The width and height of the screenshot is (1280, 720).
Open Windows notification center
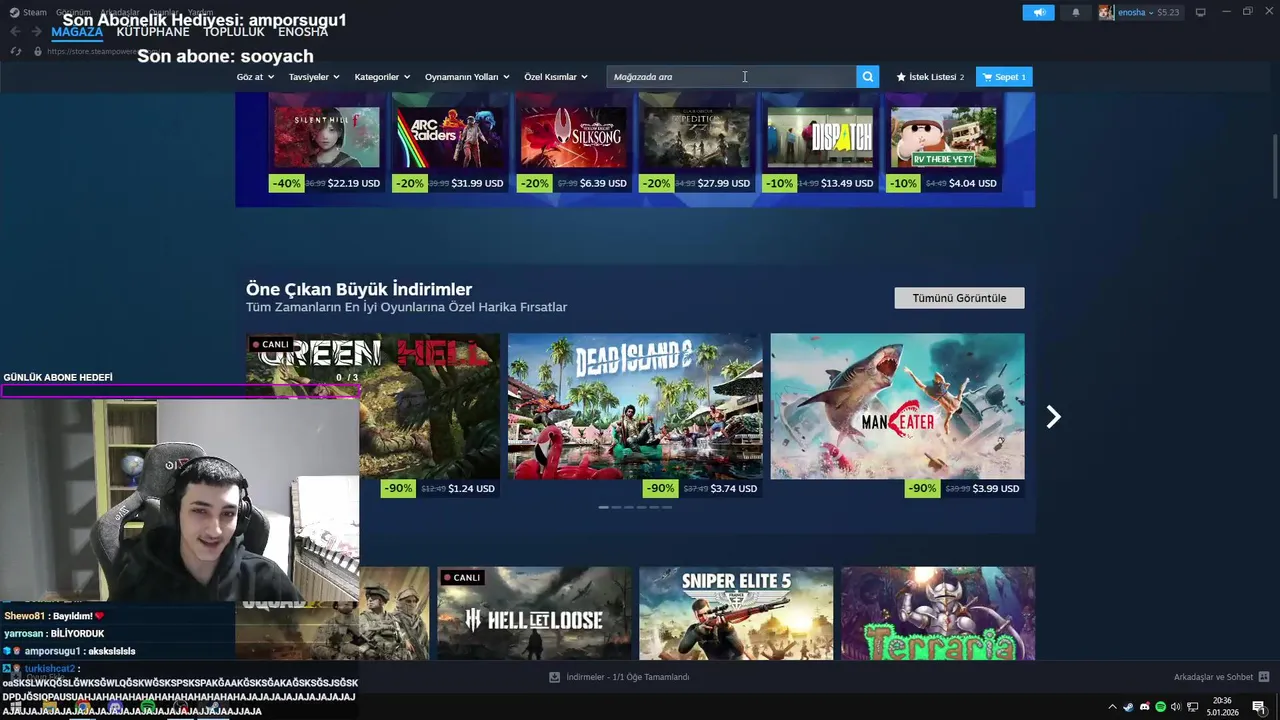pyautogui.click(x=1258, y=707)
